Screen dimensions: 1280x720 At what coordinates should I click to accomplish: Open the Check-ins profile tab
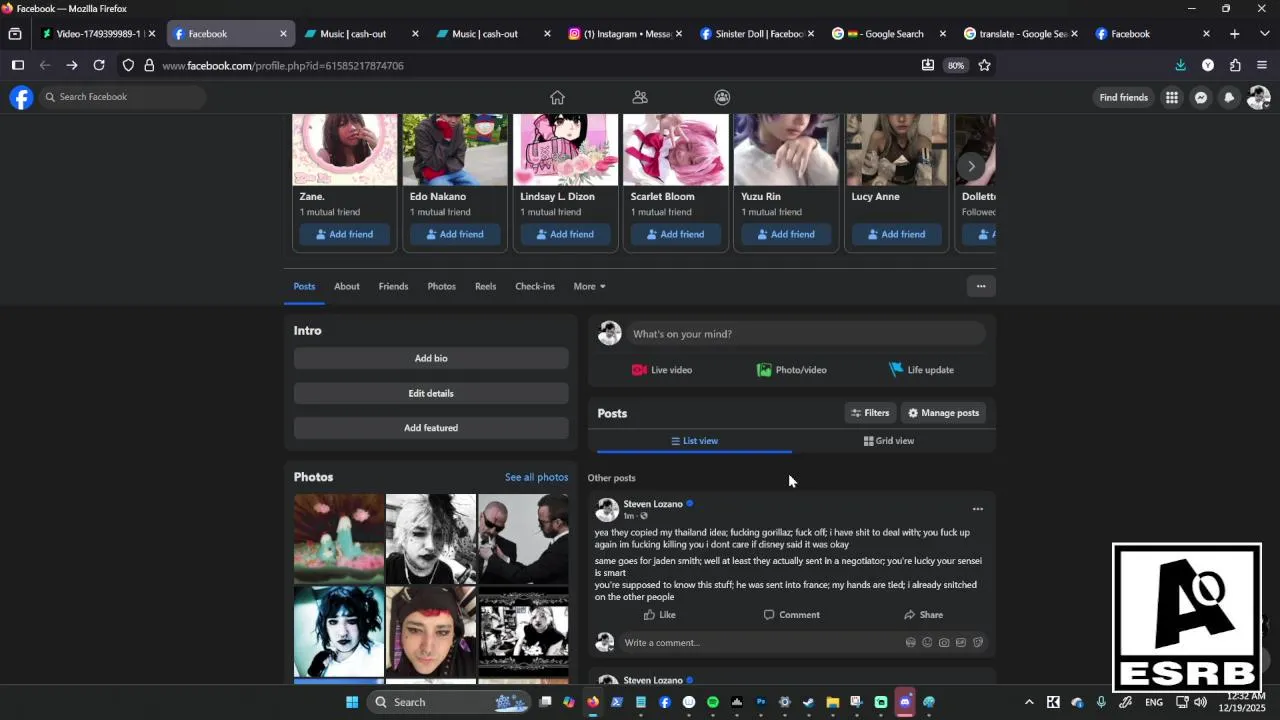(x=535, y=286)
